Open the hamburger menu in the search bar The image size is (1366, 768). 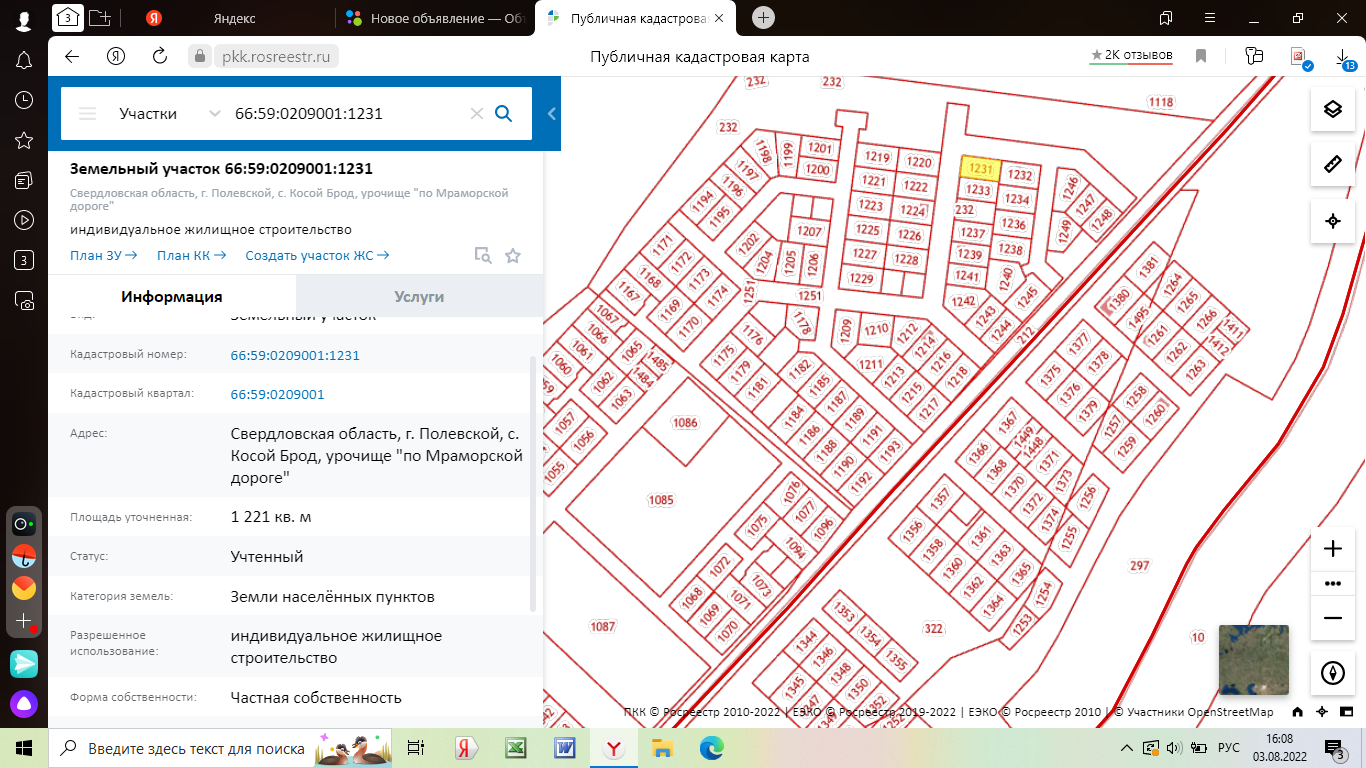coord(88,114)
